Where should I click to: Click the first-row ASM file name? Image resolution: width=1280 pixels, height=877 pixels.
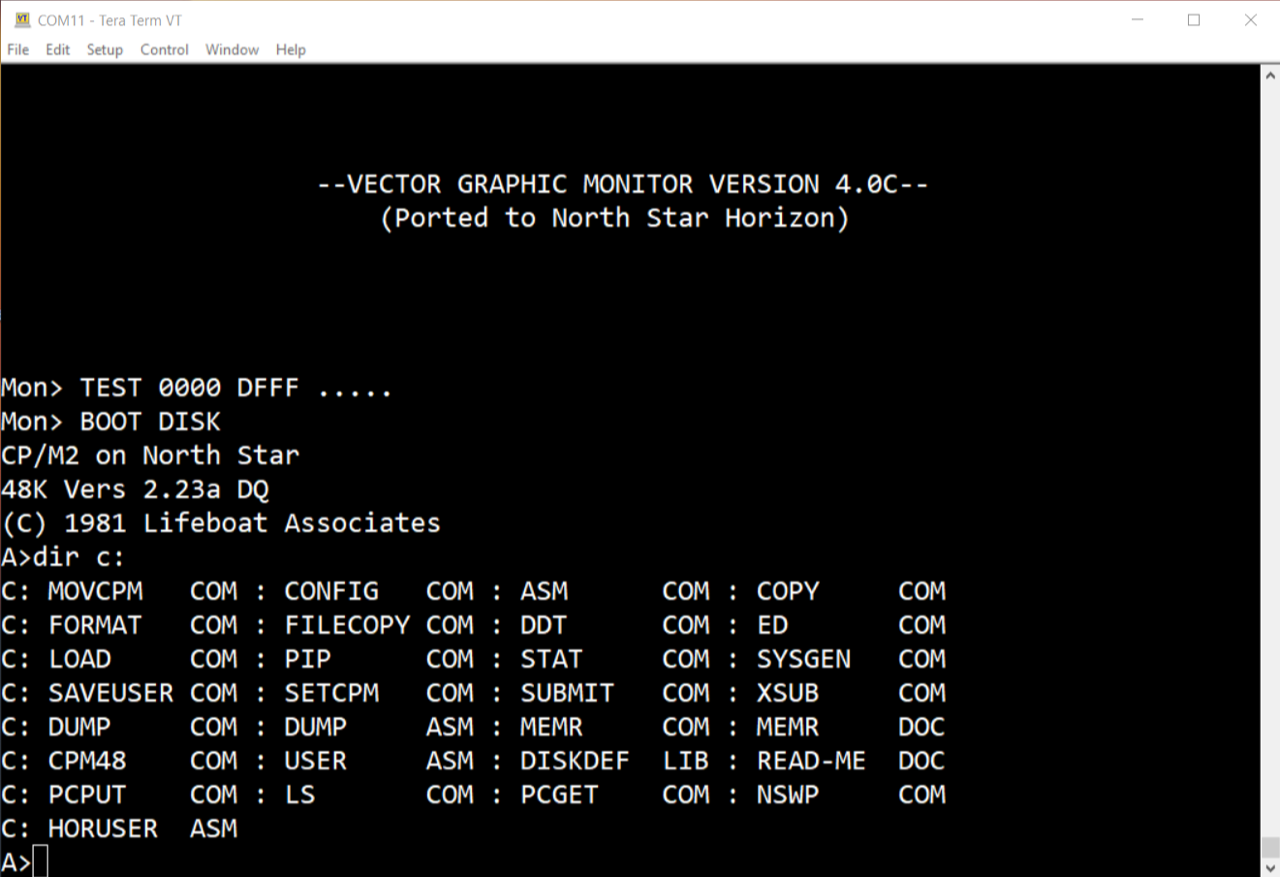[544, 592]
